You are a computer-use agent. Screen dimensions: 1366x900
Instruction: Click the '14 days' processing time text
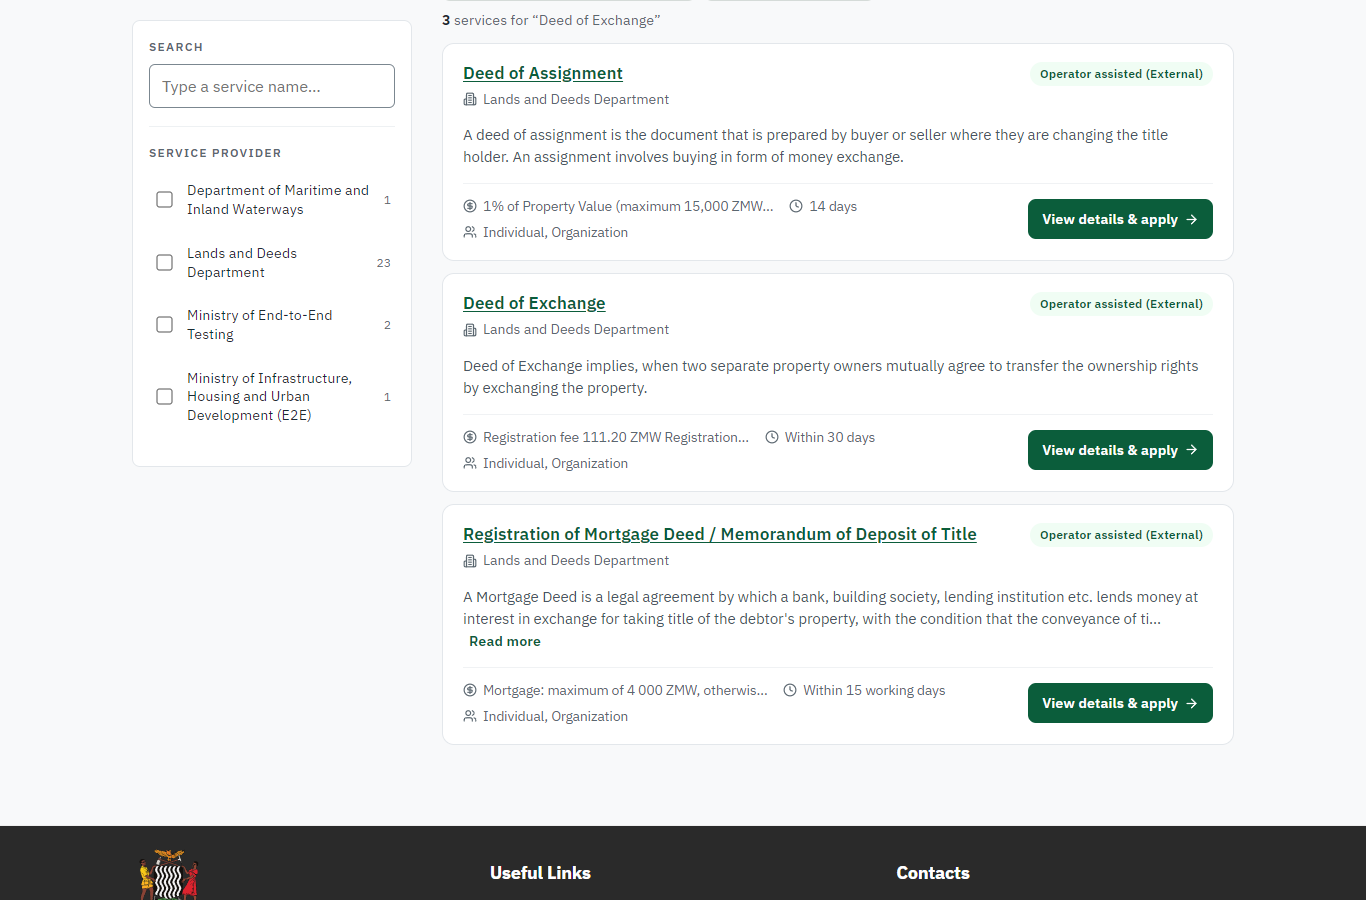pyautogui.click(x=833, y=207)
